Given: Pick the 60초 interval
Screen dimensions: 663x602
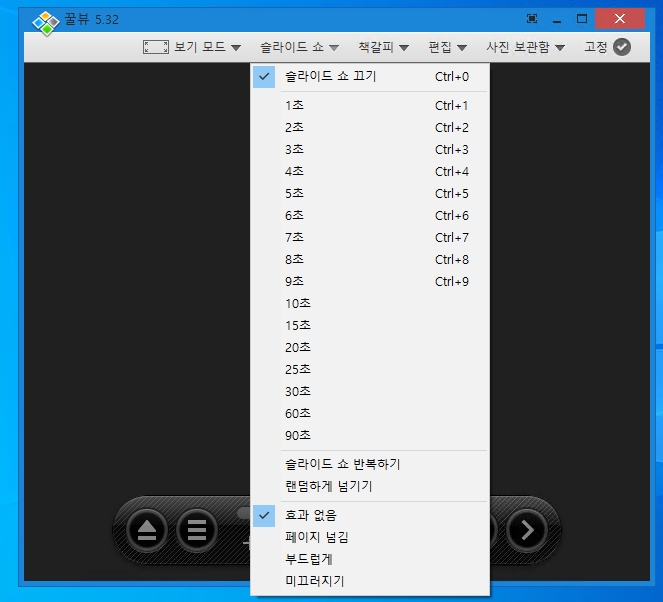Looking at the screenshot, I should click(370, 413).
